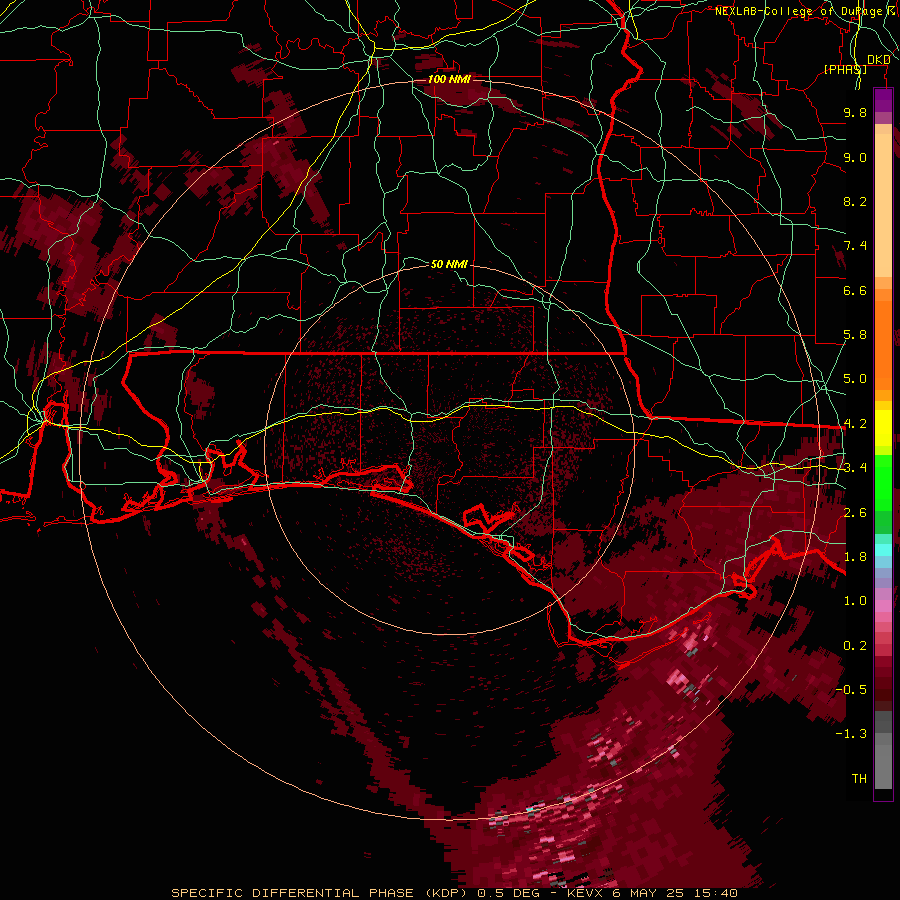
Task: Click the 7.4 scale value
Action: click(x=855, y=246)
